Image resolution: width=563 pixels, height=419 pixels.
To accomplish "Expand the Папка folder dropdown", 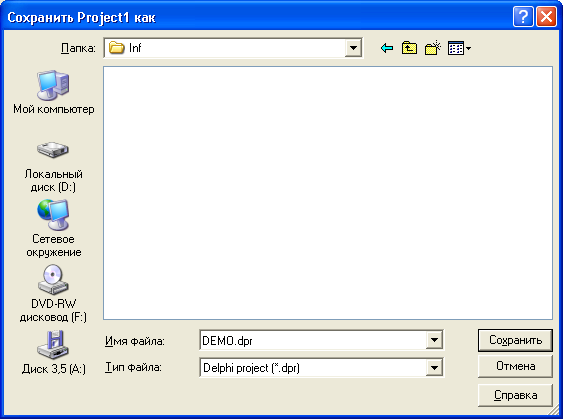I will 353,48.
